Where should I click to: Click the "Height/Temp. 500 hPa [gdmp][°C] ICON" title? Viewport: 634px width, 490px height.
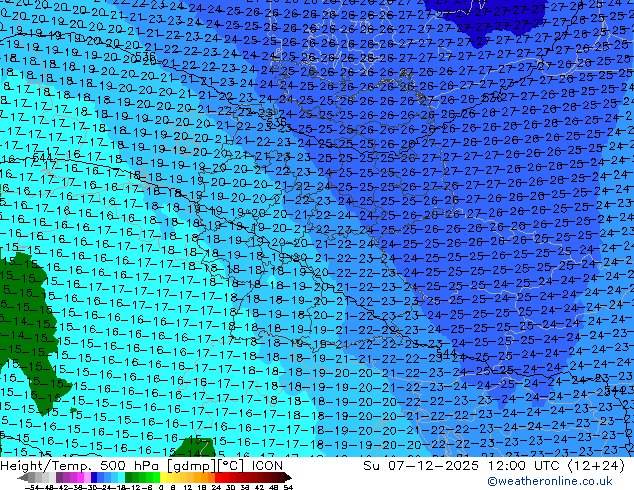tap(142, 466)
